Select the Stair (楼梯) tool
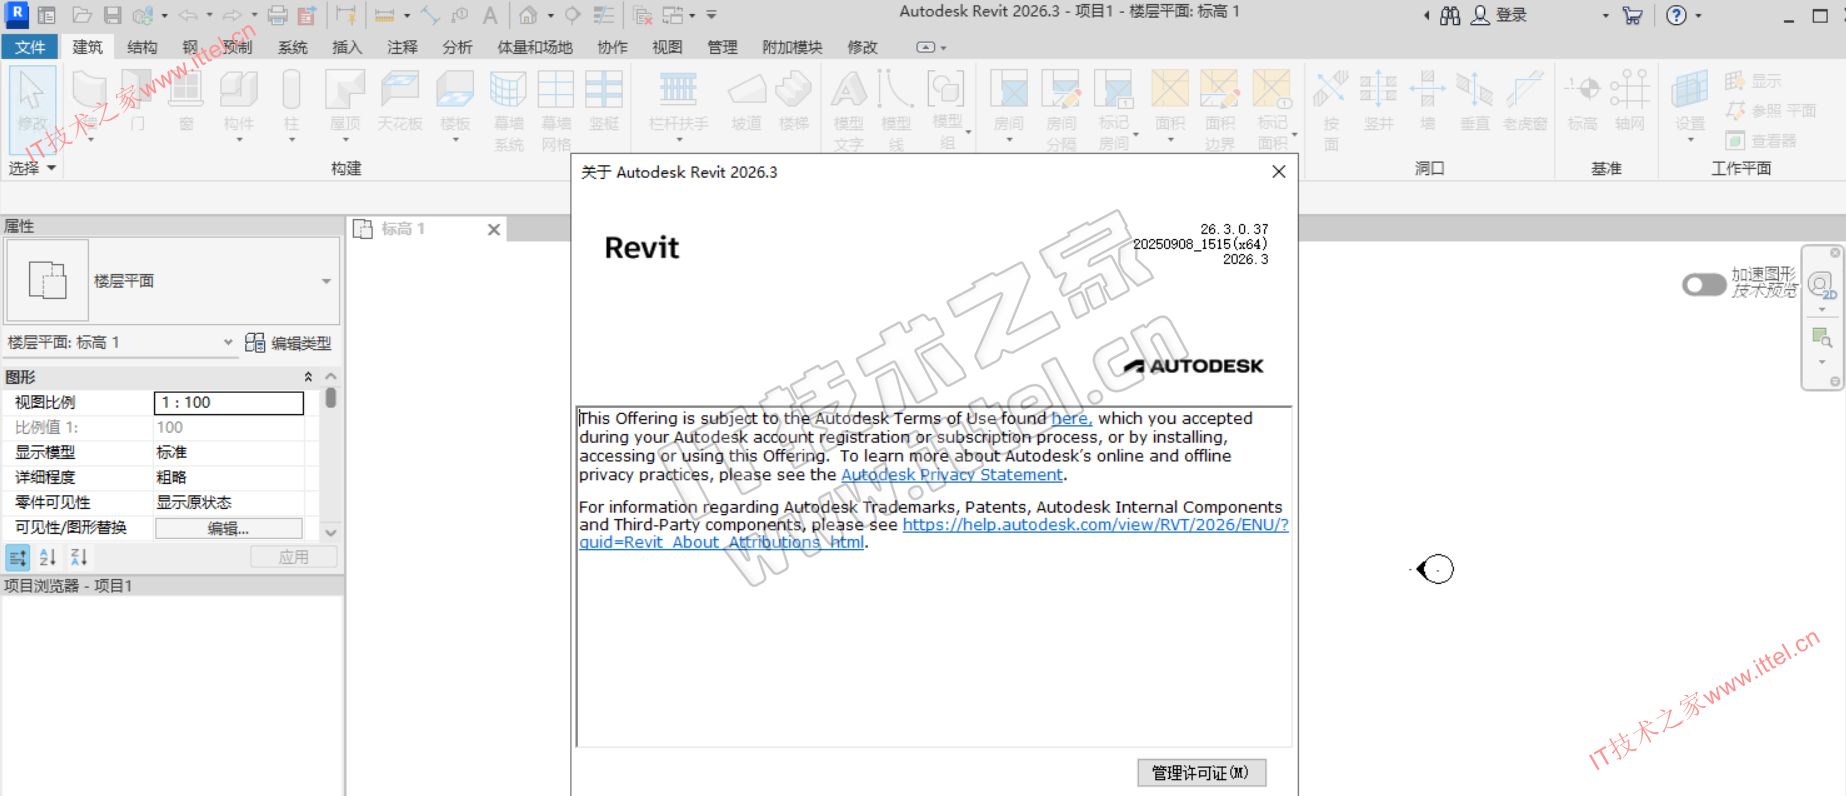Viewport: 1846px width, 796px height. [794, 102]
